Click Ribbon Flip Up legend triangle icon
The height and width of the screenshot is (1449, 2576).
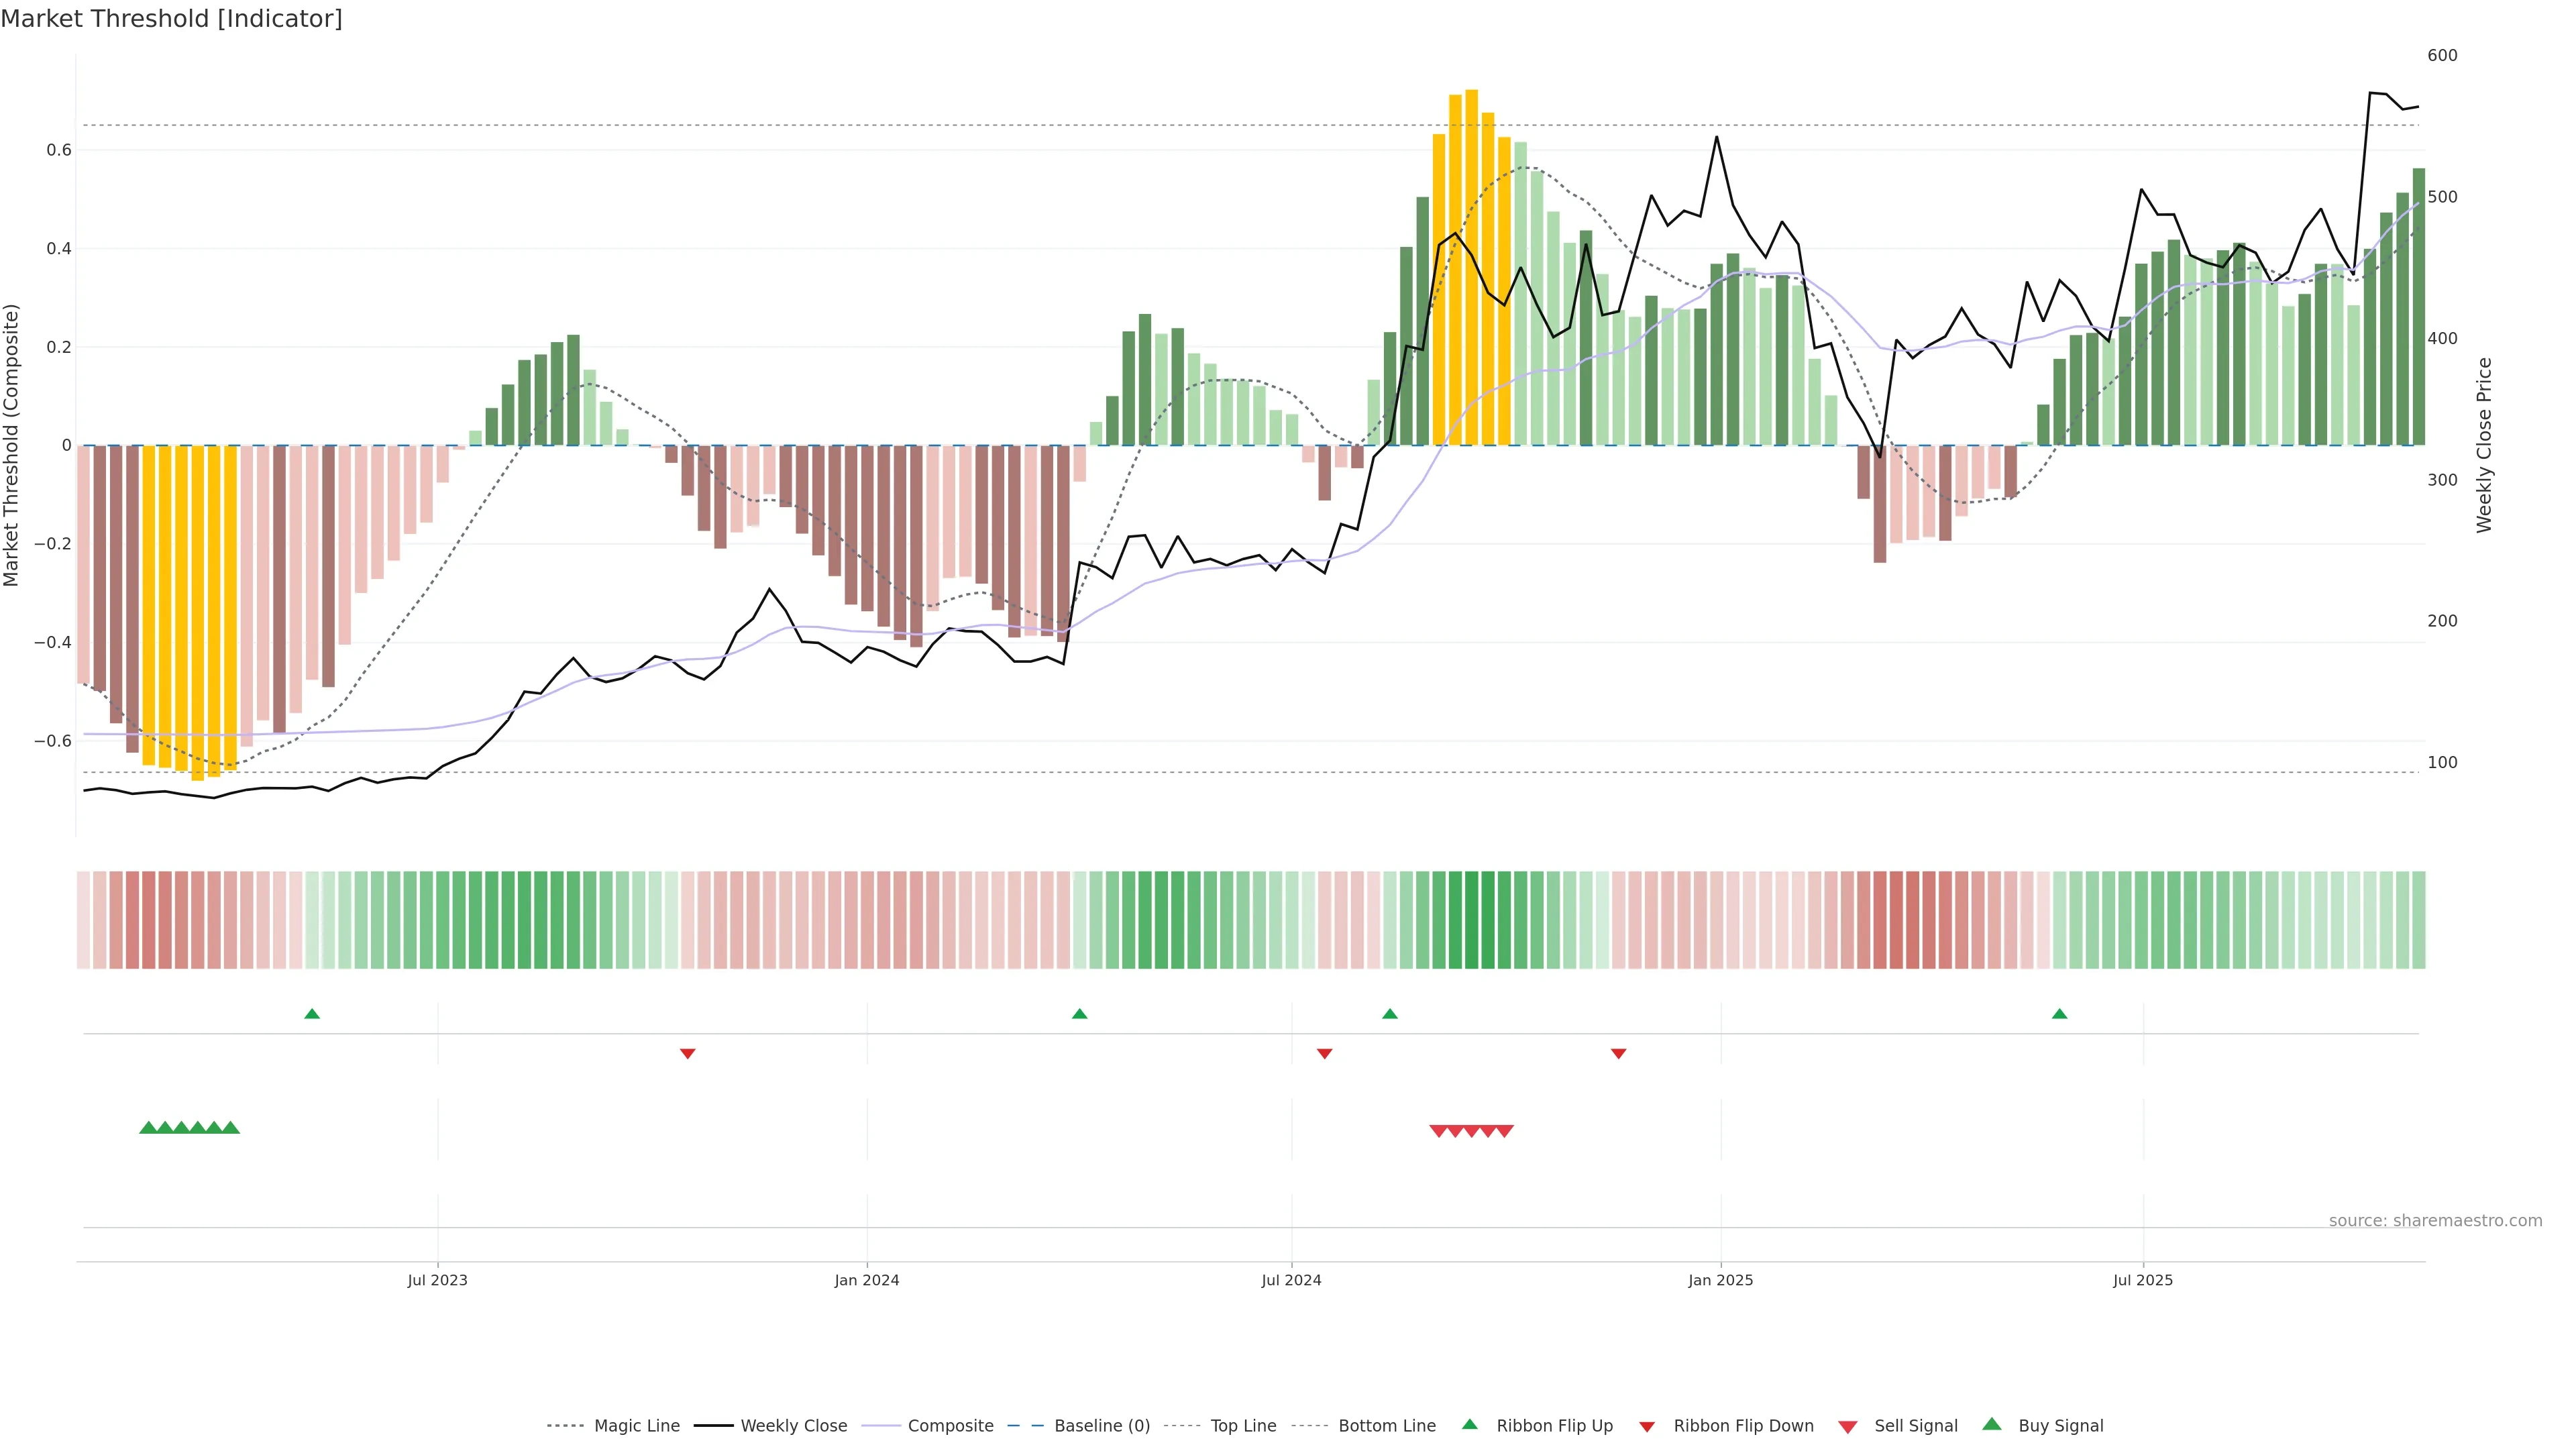click(x=1469, y=1425)
